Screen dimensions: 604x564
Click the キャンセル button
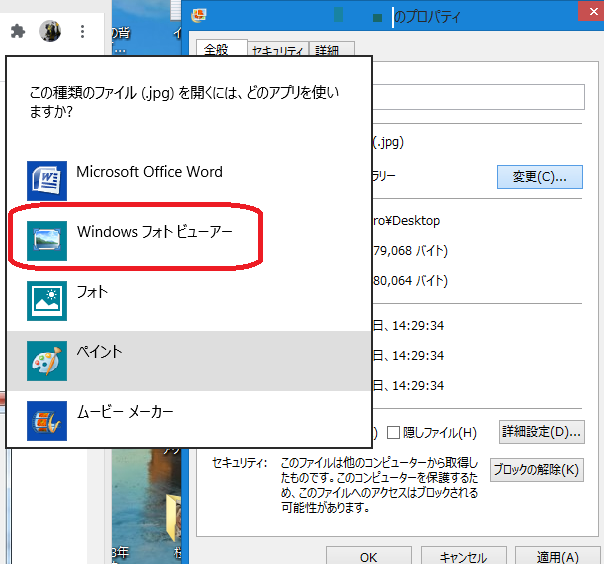[x=463, y=556]
